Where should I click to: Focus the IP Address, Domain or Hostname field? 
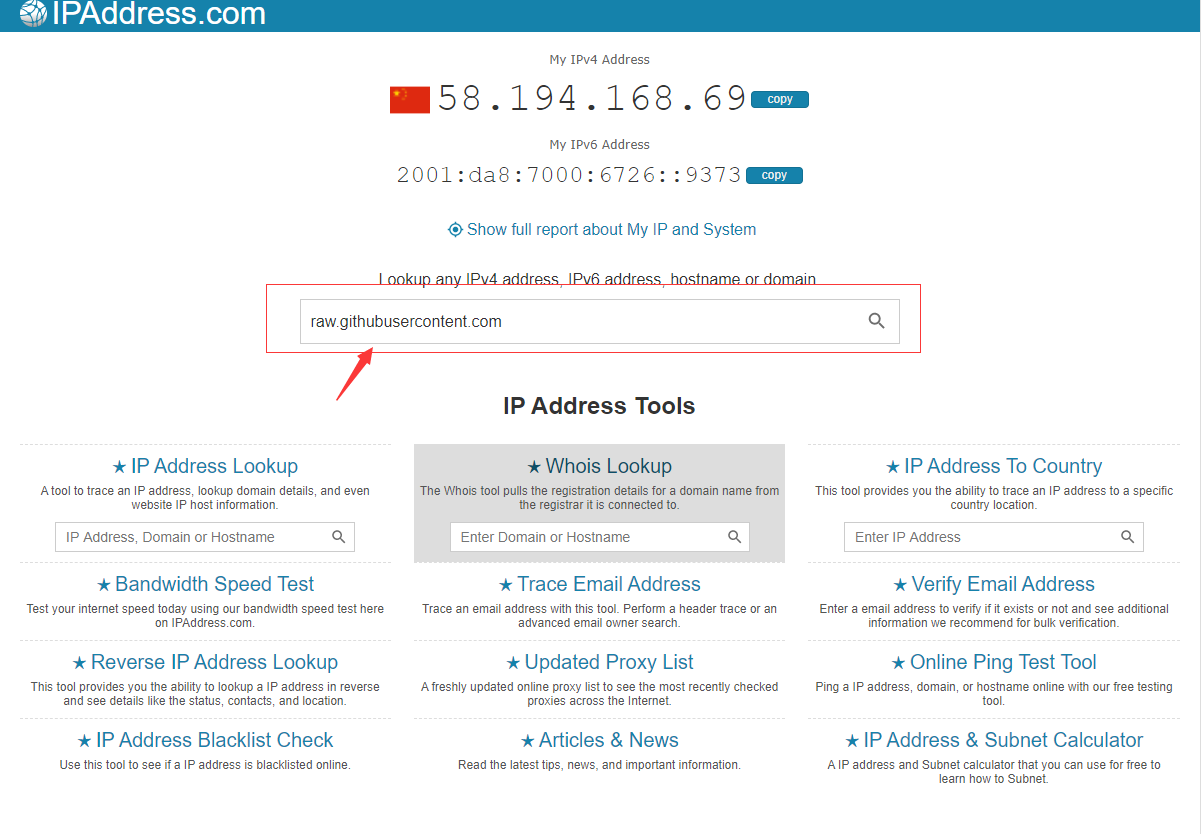coord(205,537)
